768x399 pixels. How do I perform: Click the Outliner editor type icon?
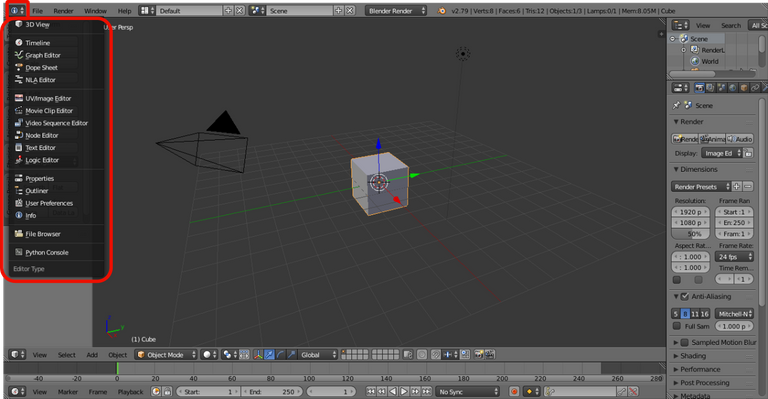680,25
